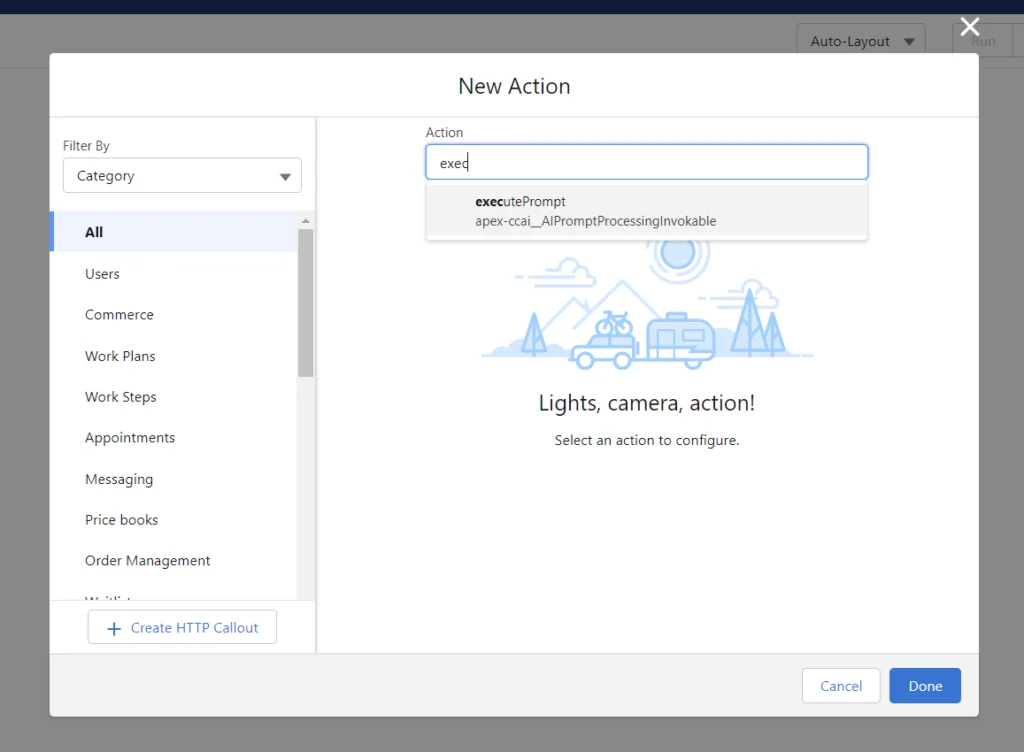Select the All category
1024x752 pixels.
point(94,232)
